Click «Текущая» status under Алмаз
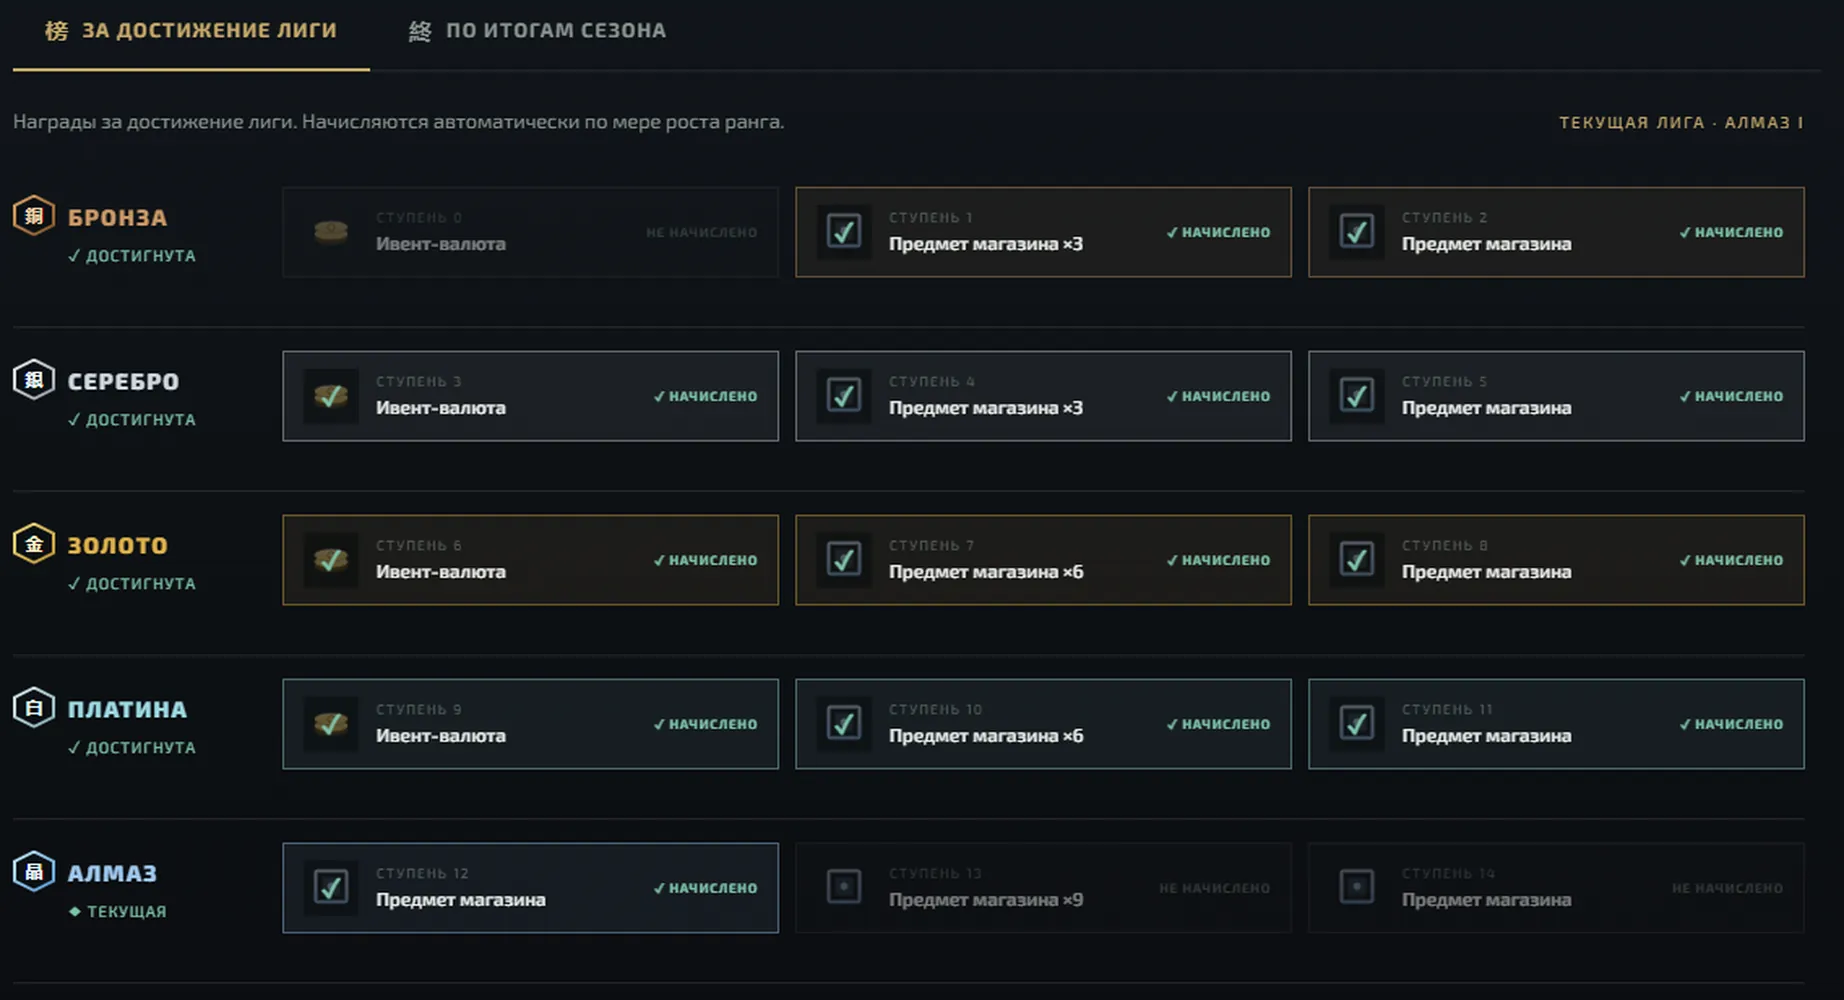Viewport: 1844px width, 1000px height. [117, 912]
